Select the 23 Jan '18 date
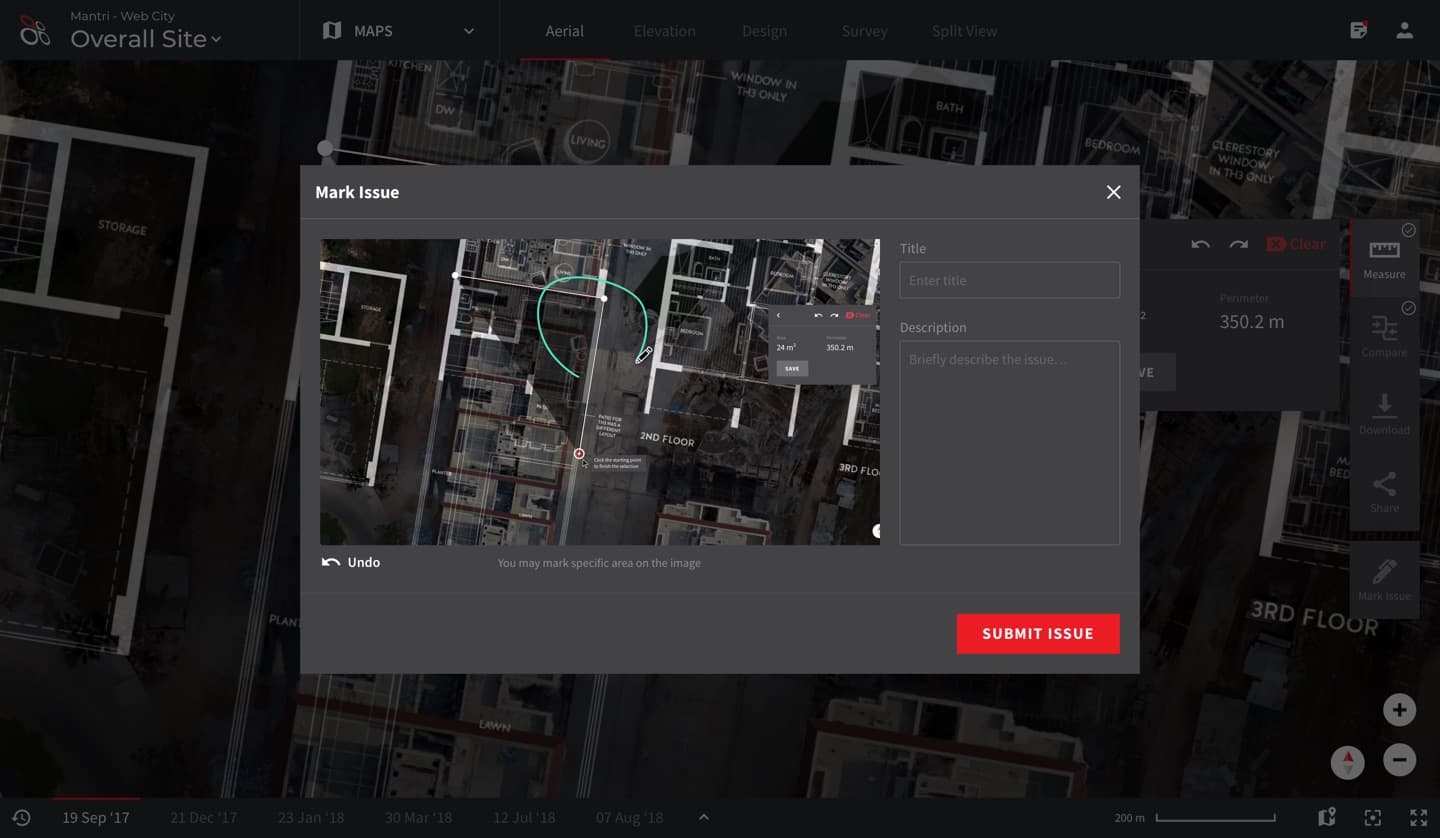The image size is (1440, 838). 311,817
